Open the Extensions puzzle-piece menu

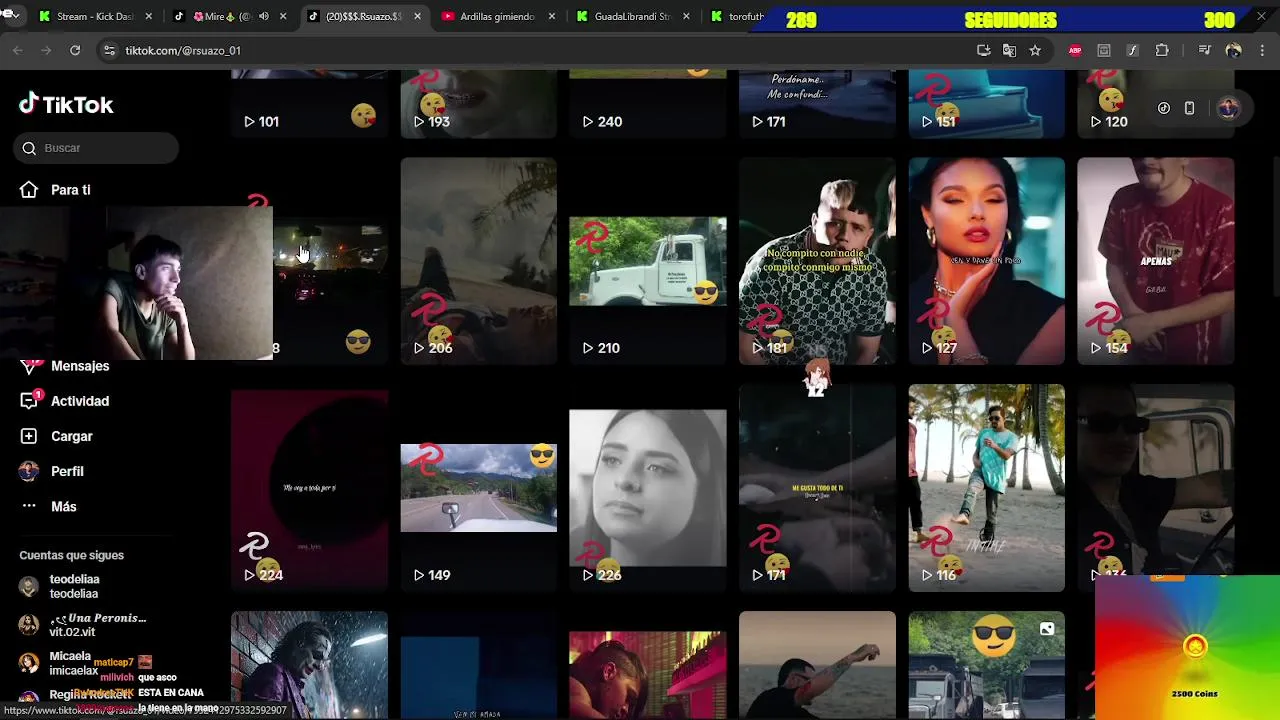(1162, 50)
